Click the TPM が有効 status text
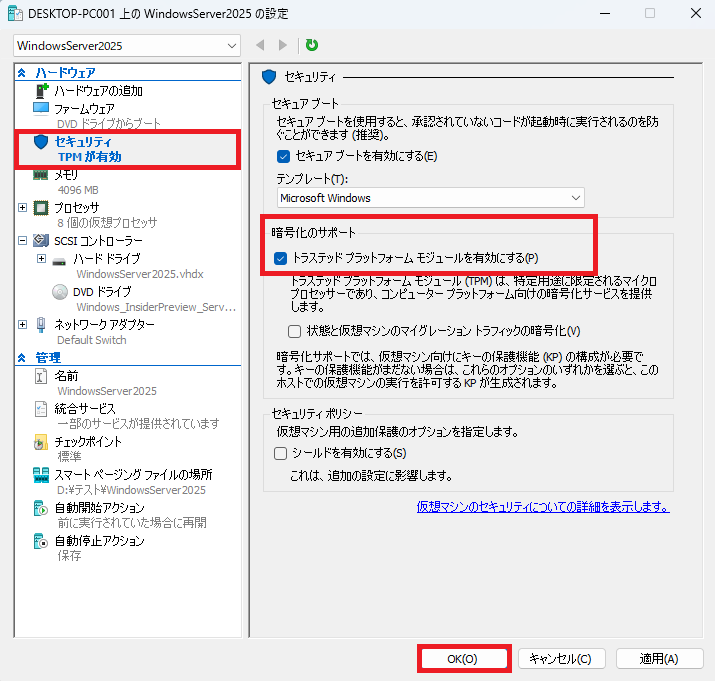This screenshot has width=715, height=681. click(90, 157)
